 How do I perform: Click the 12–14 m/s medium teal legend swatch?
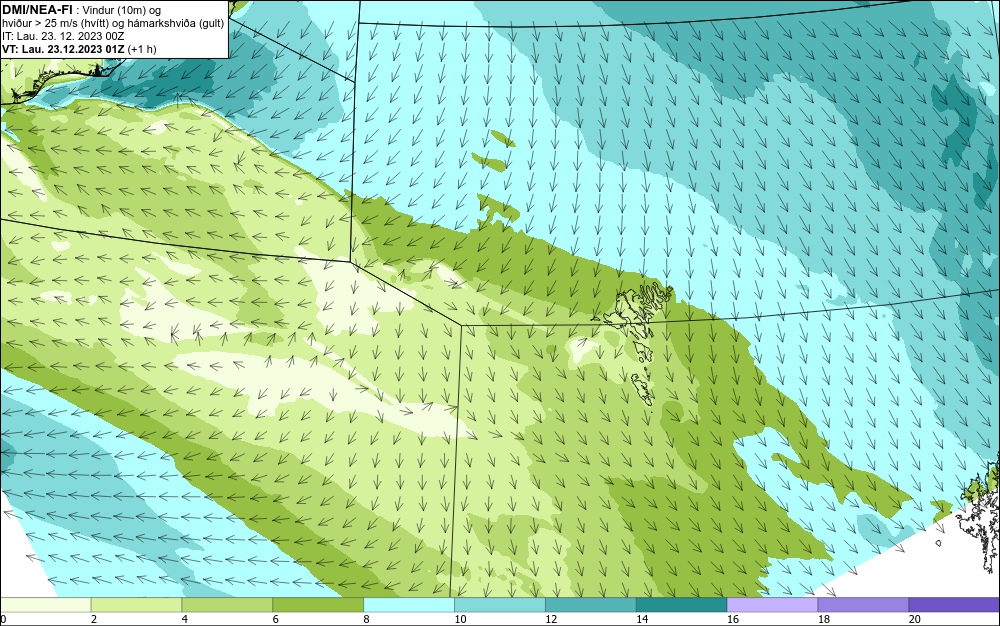591,605
